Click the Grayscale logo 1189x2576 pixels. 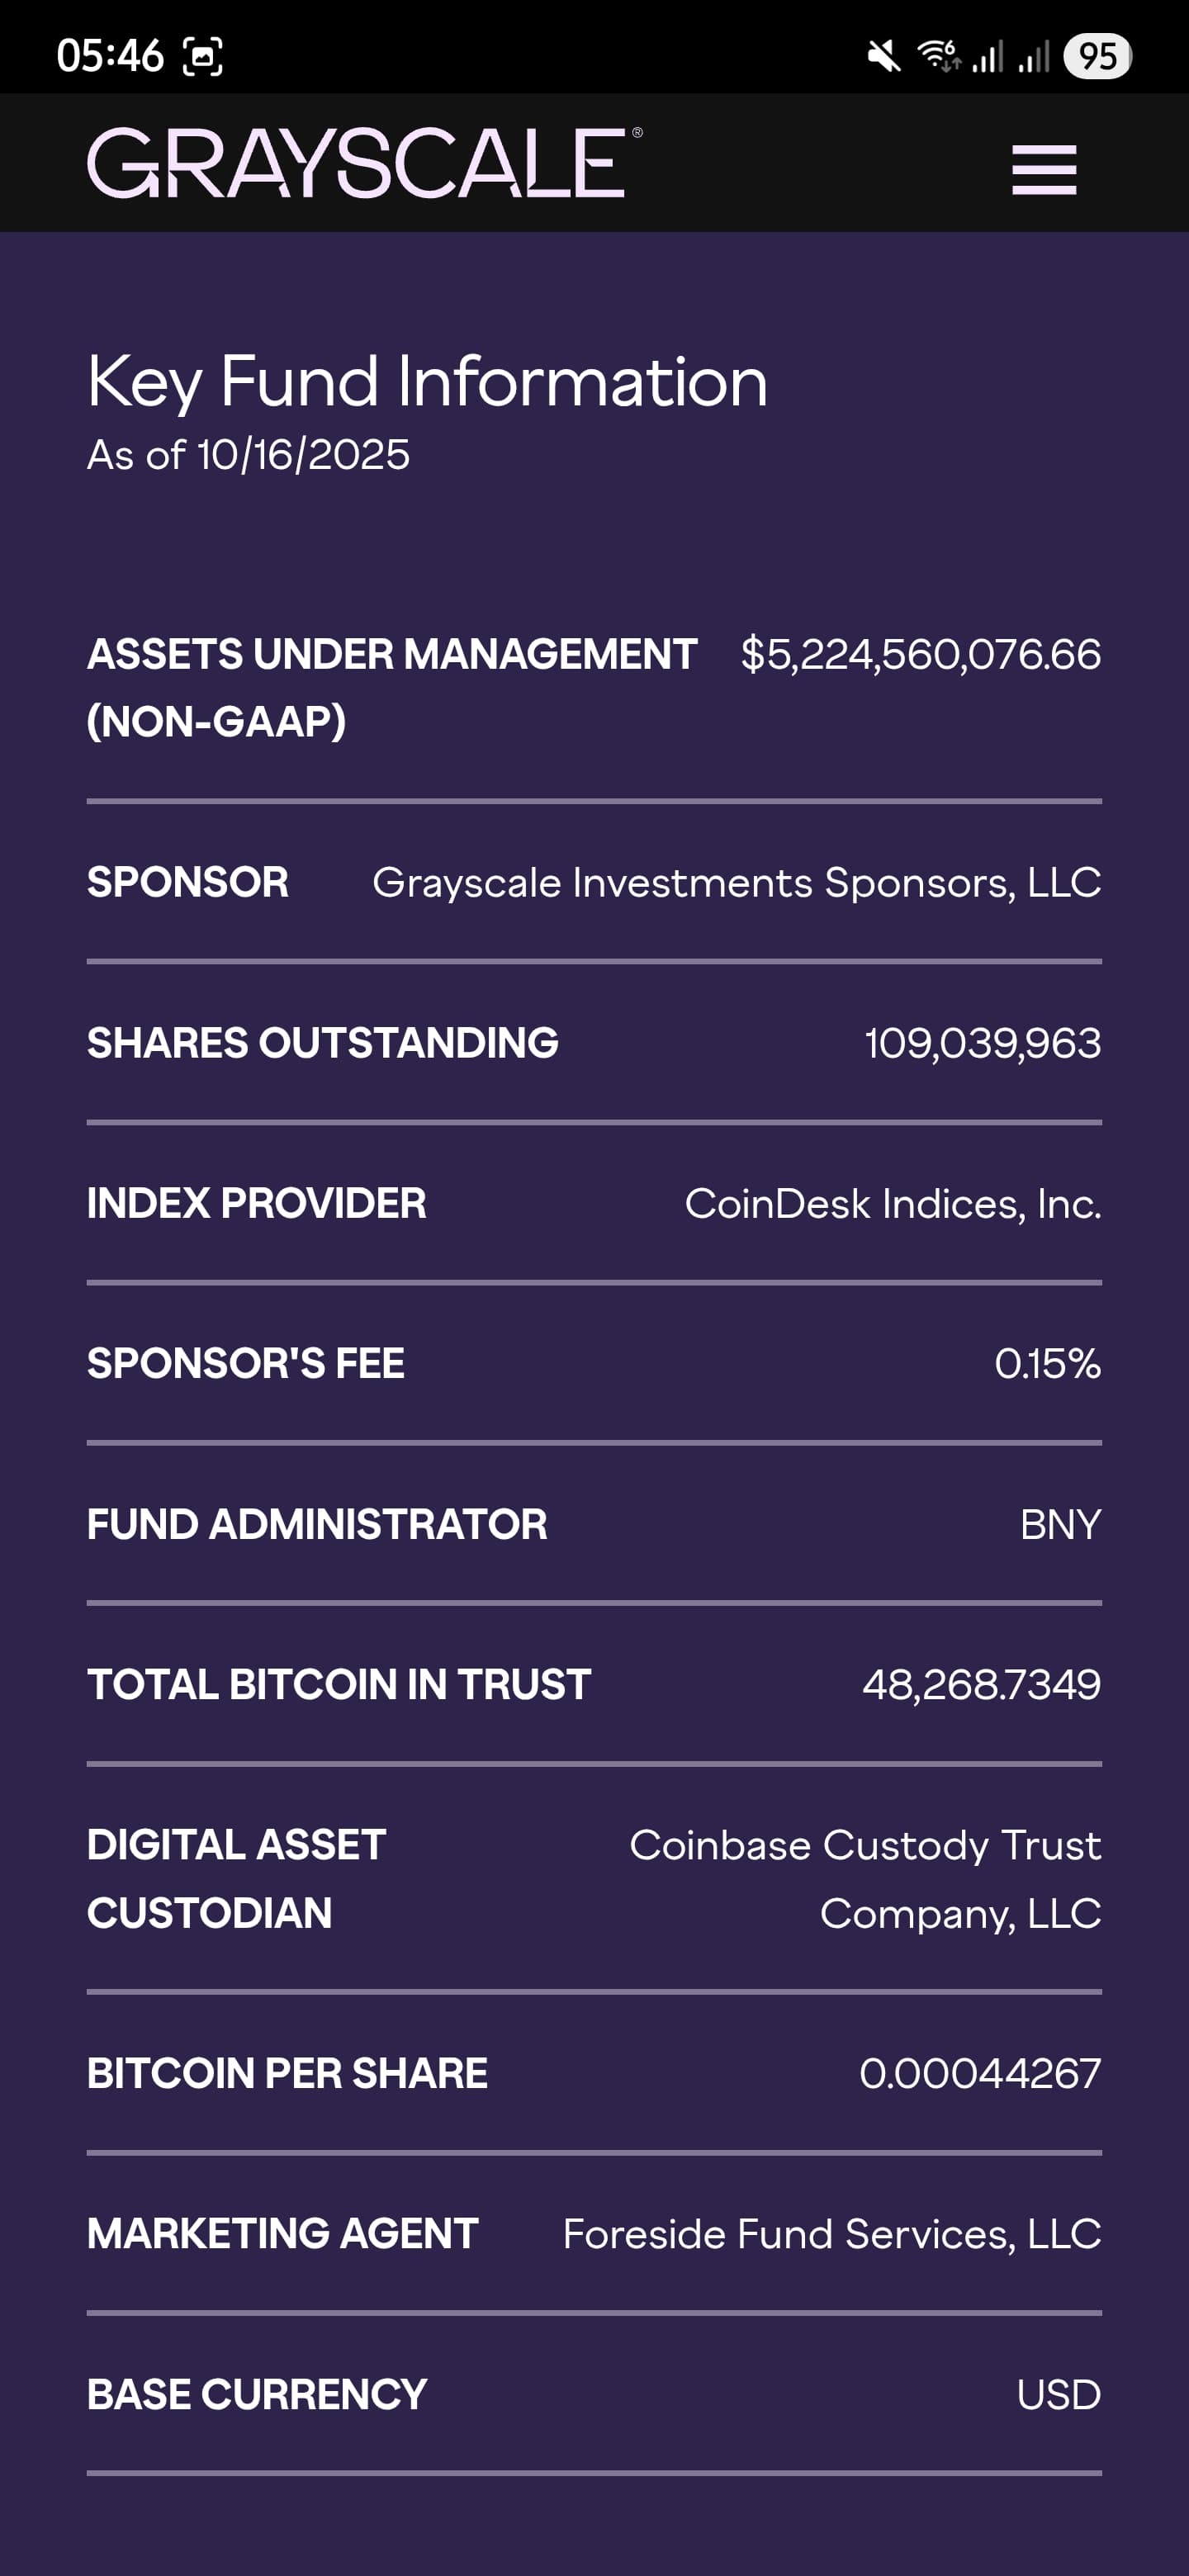pos(364,163)
